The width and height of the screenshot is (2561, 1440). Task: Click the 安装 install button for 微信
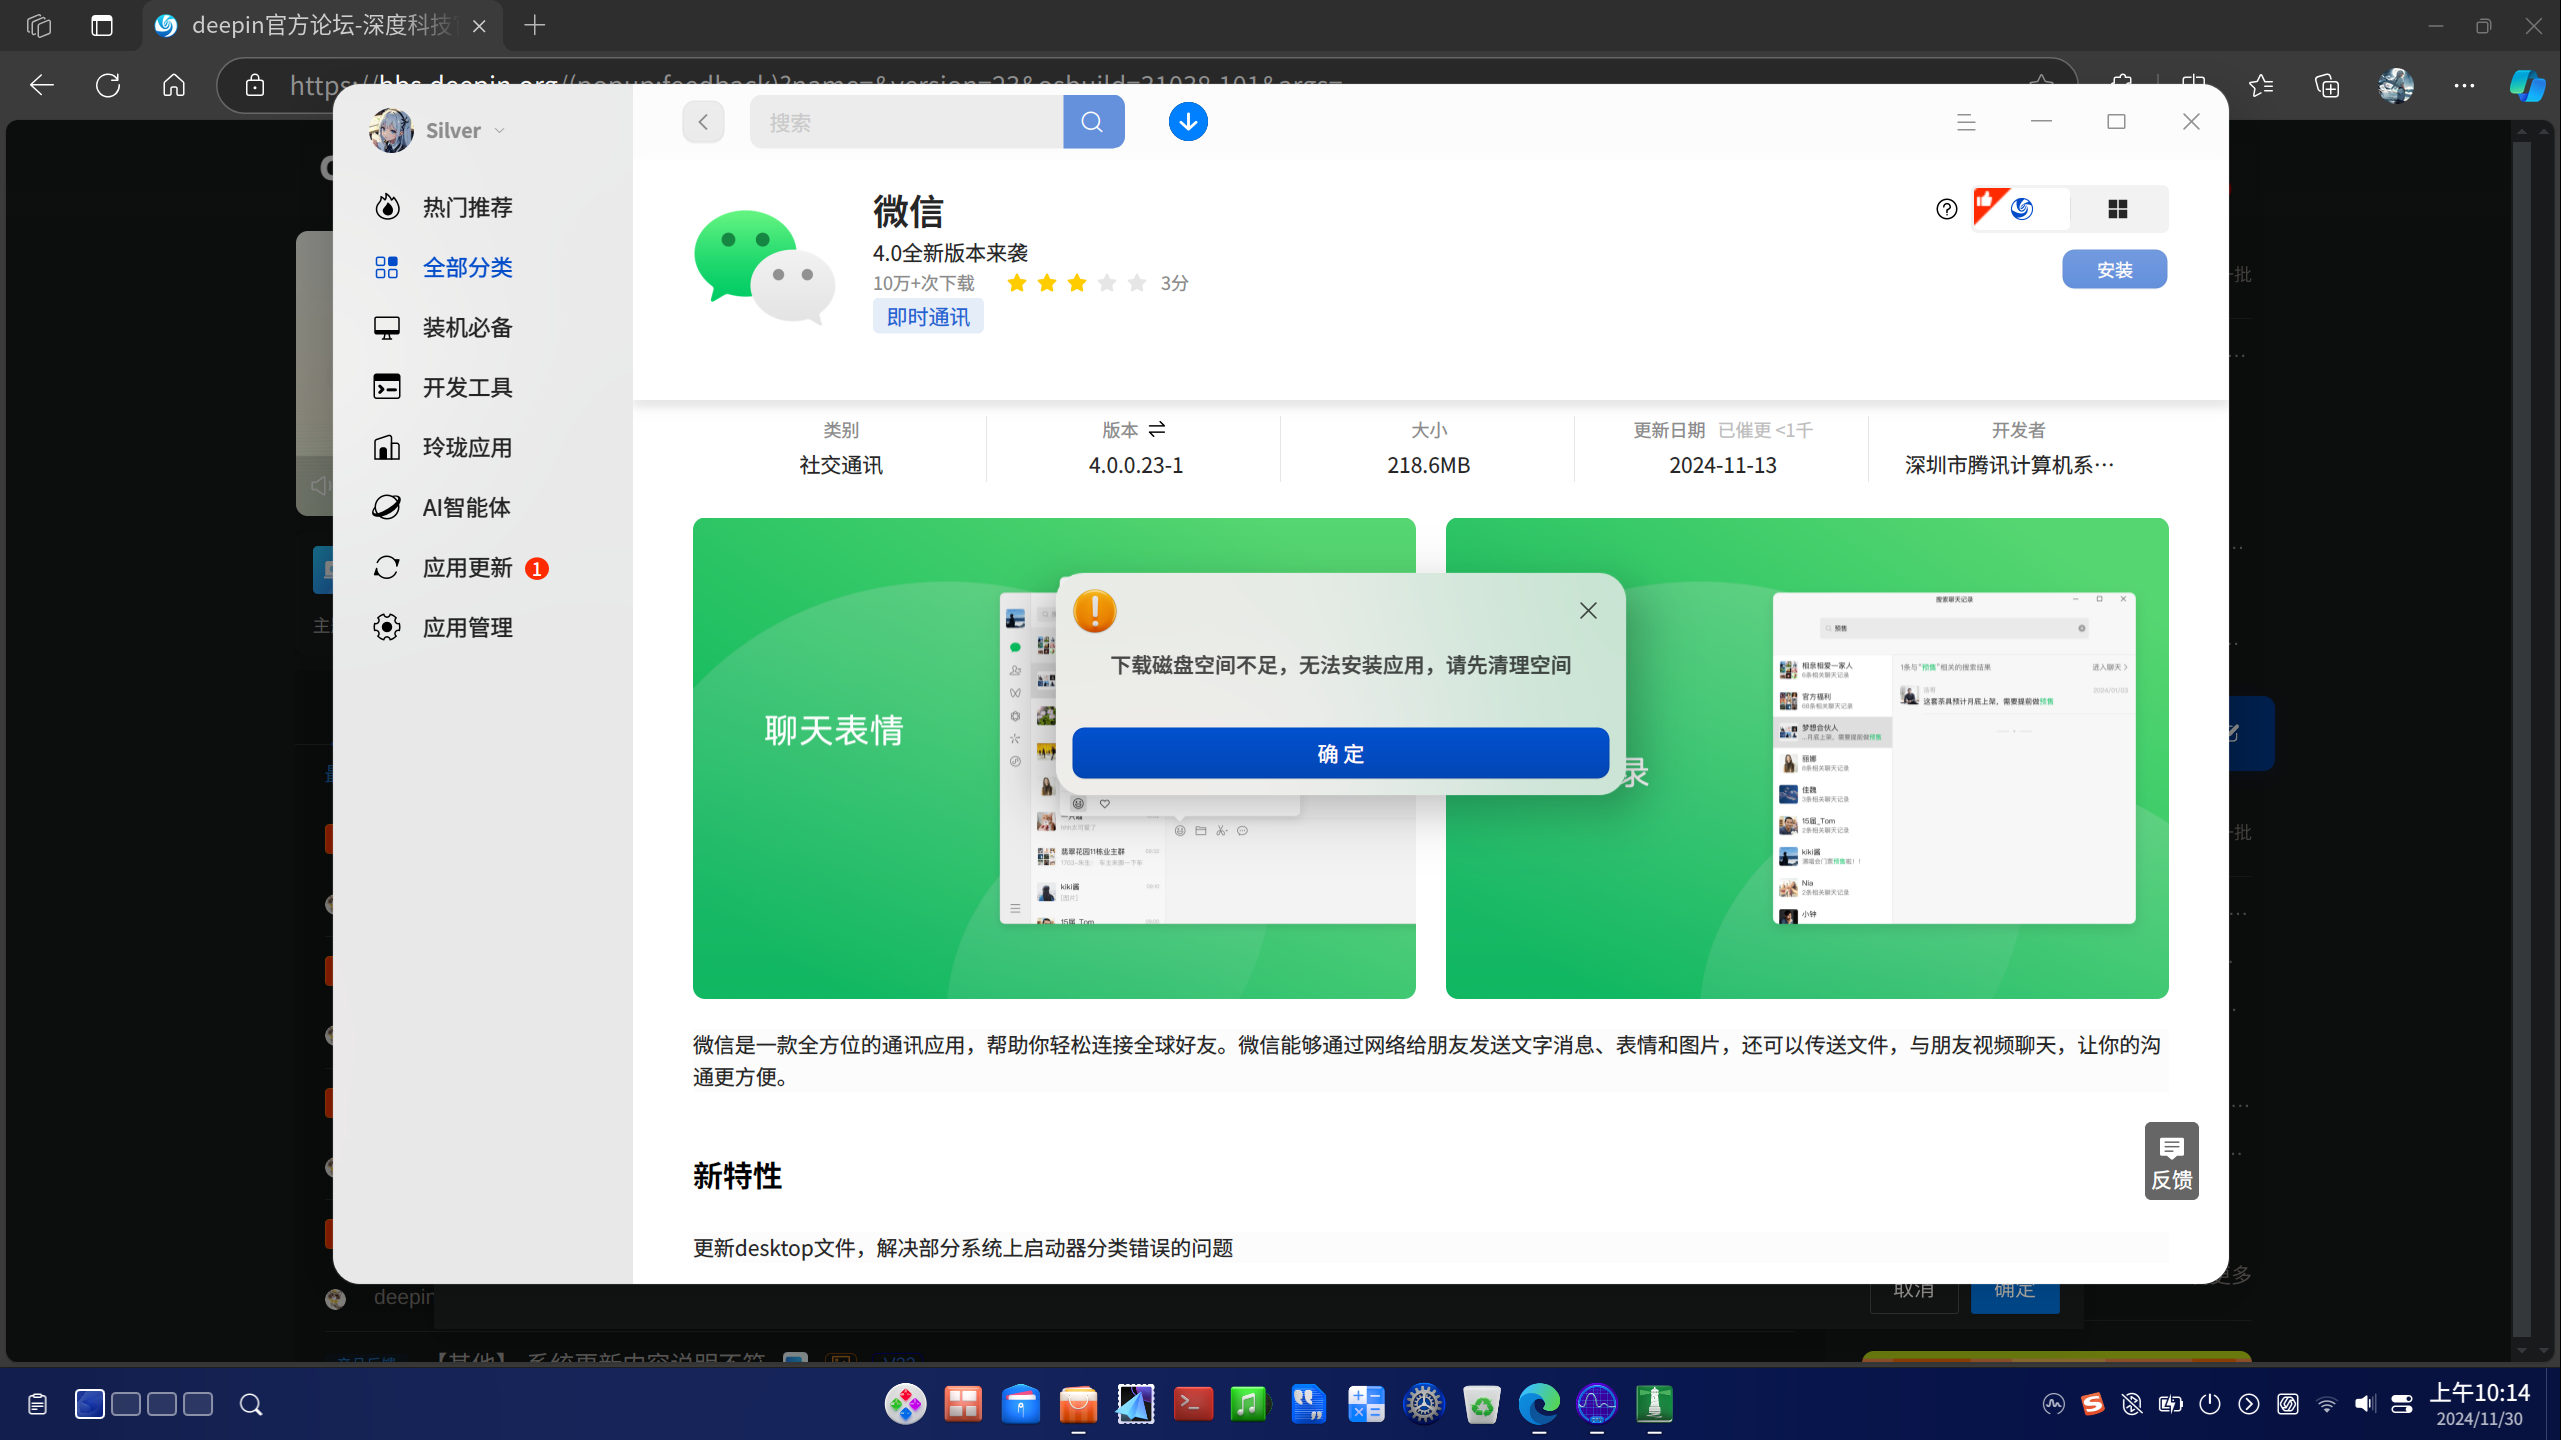tap(2114, 269)
